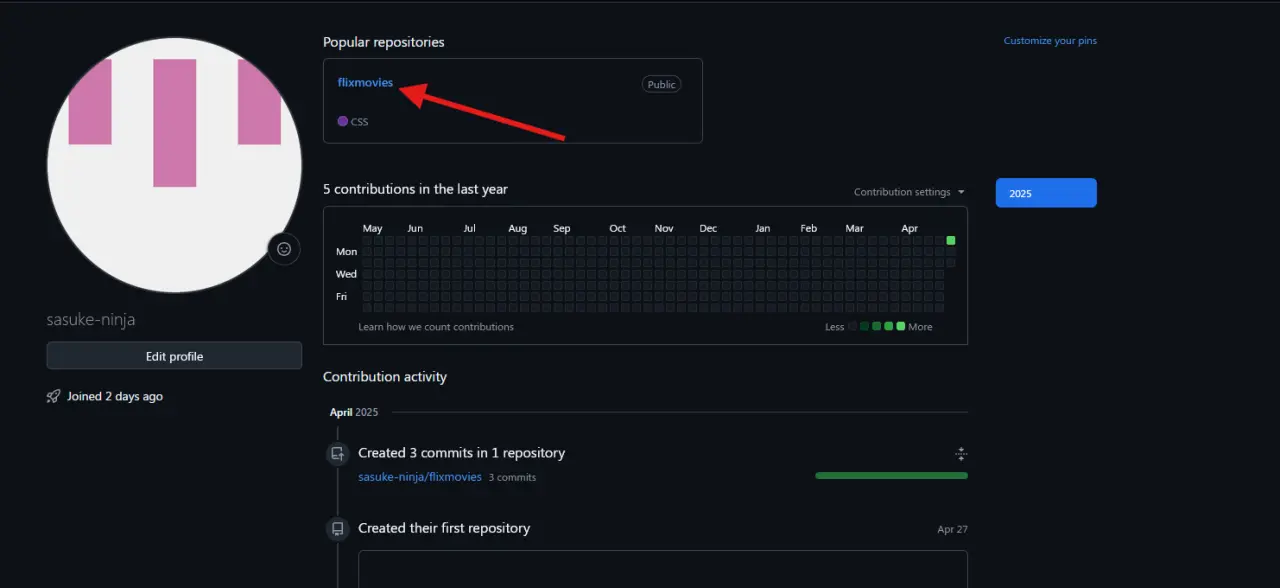Click the sasuke-ninja username text
This screenshot has width=1280, height=588.
click(x=91, y=320)
